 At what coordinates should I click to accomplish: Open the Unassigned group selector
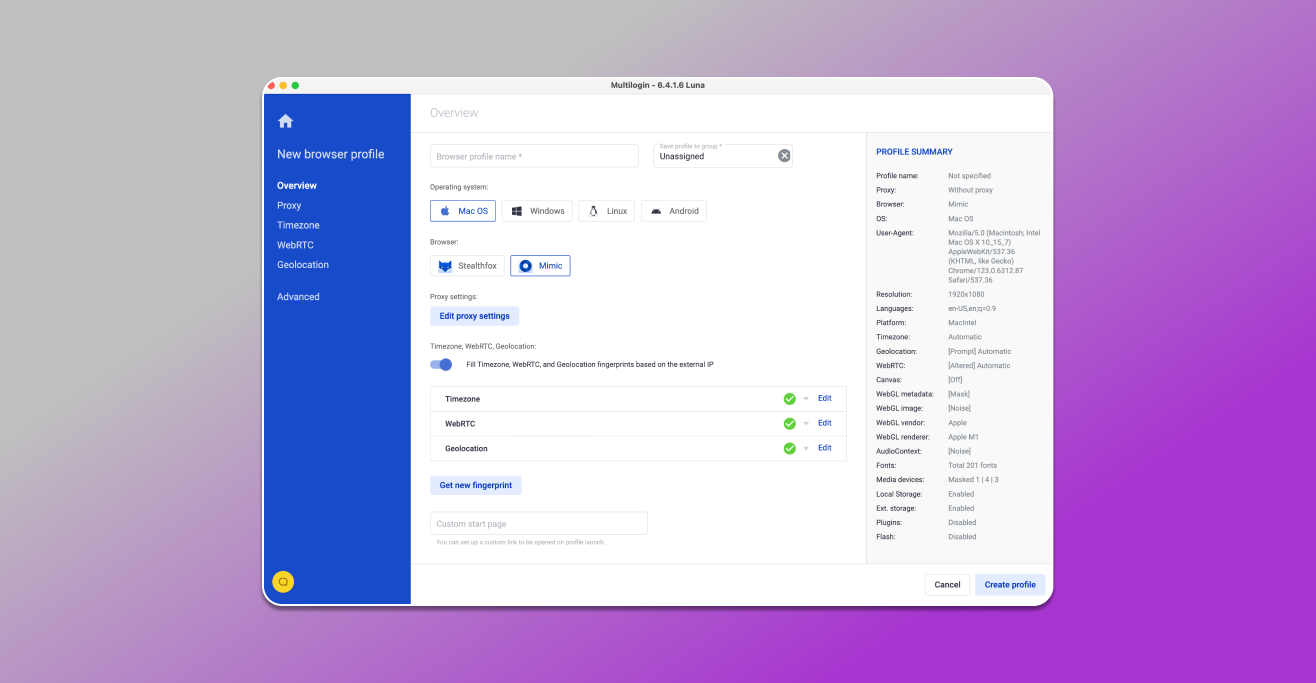tap(710, 157)
